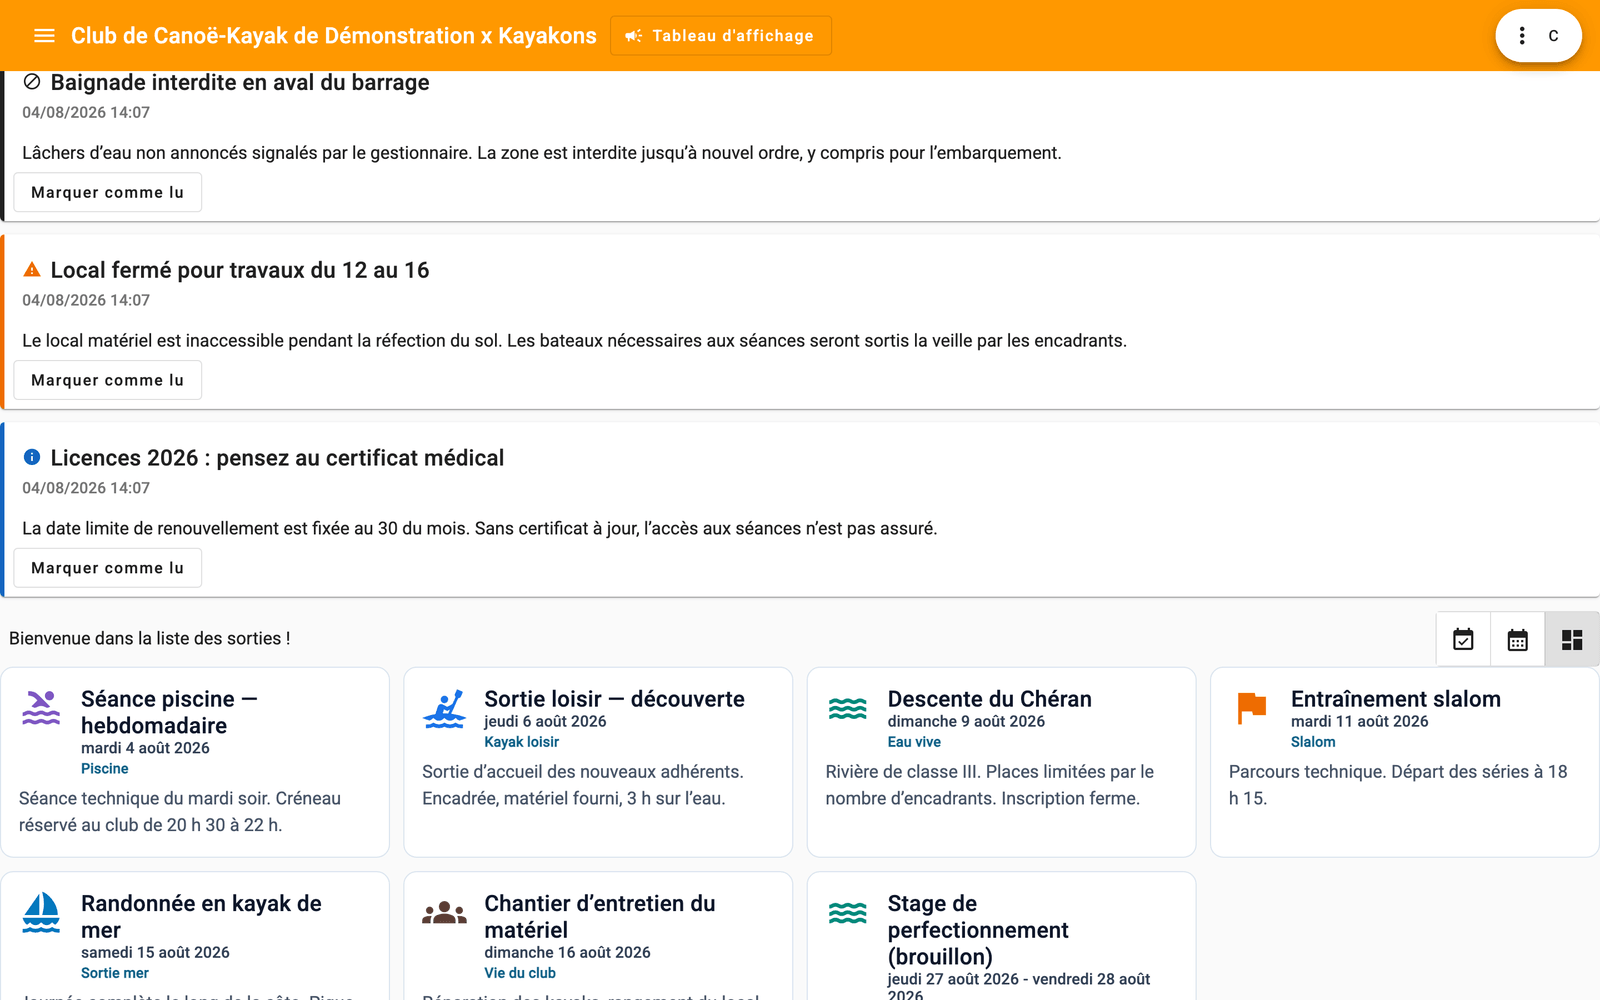This screenshot has height=1000, width=1600.
Task: Click the orange flag icon on Entraînement slalom
Action: pos(1251,708)
